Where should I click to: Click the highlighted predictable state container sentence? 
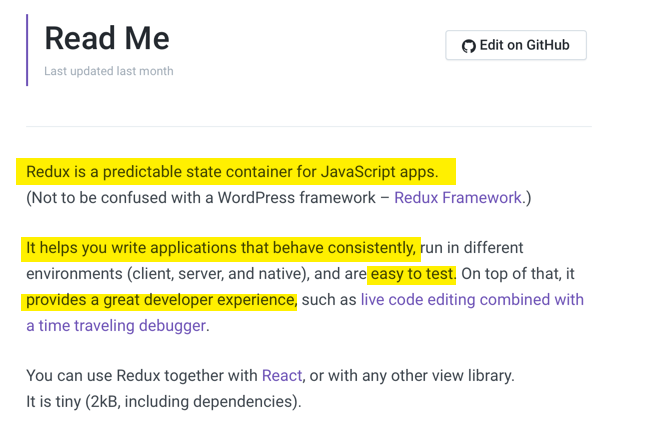[232, 172]
